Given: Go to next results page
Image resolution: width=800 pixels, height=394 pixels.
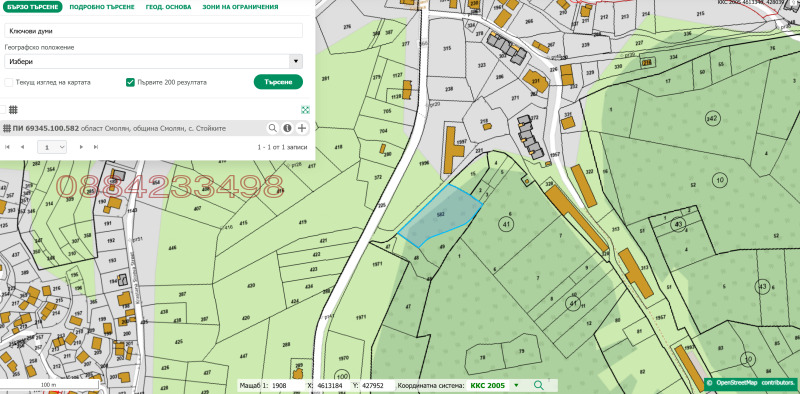Looking at the screenshot, I should 81,147.
